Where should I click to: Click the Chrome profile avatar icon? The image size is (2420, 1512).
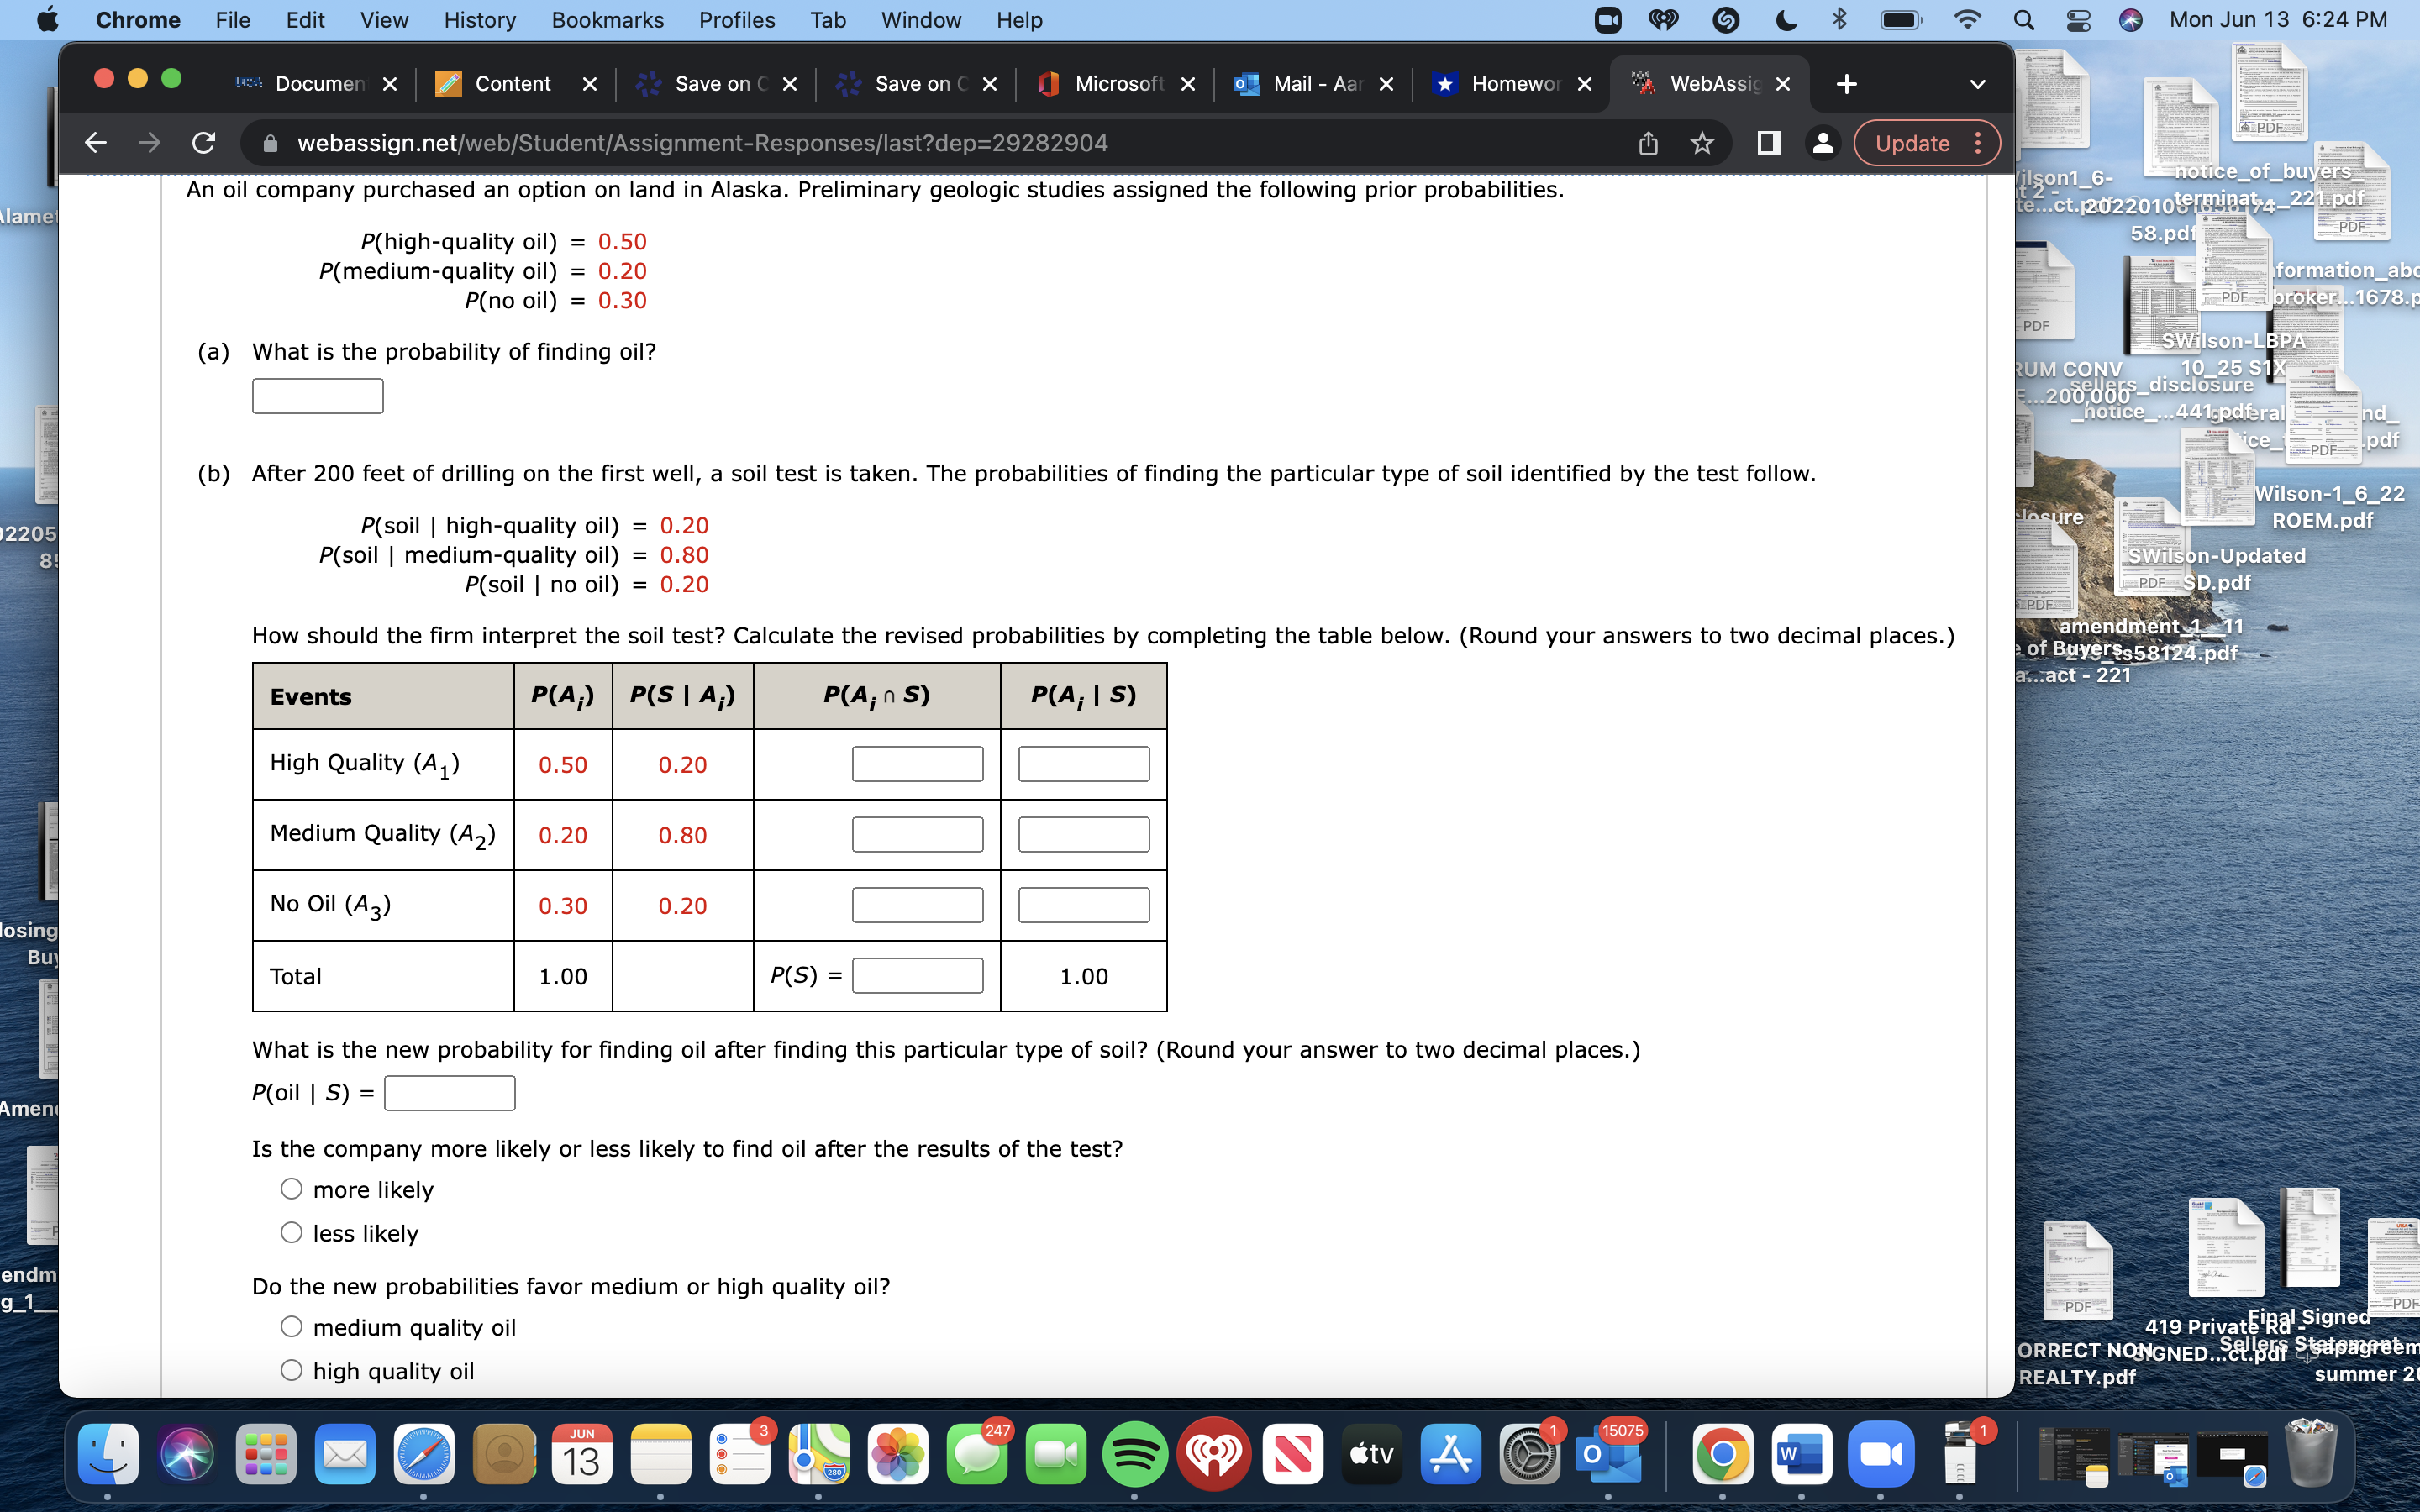(x=1822, y=143)
